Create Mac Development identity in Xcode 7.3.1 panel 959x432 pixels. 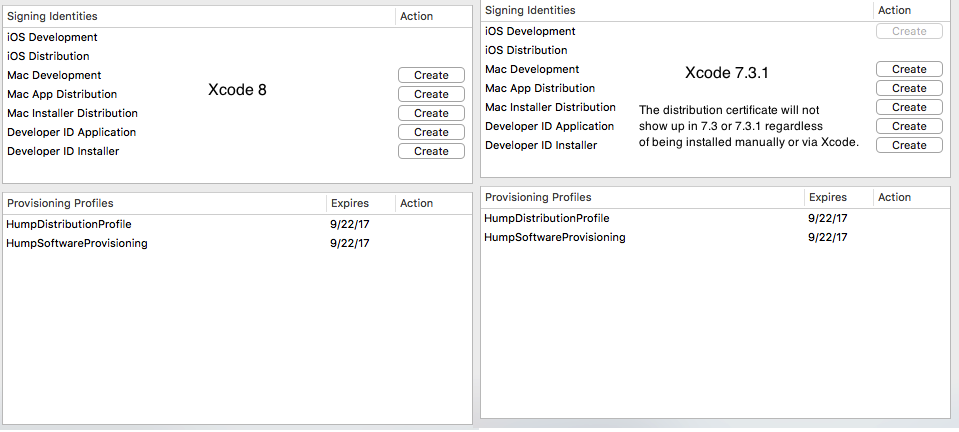coord(909,69)
